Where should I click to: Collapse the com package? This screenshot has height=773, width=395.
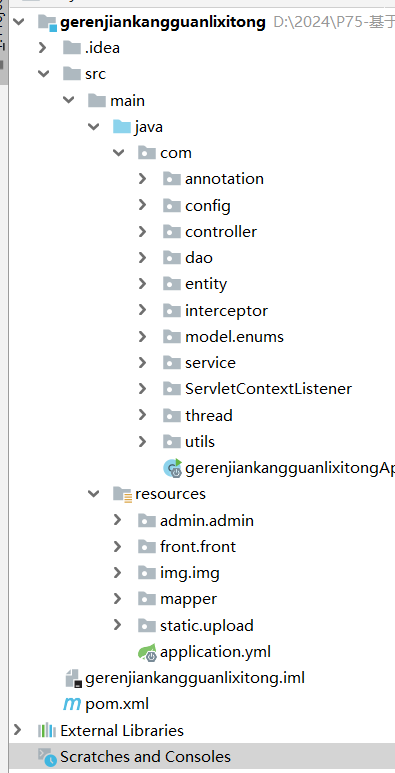click(118, 153)
